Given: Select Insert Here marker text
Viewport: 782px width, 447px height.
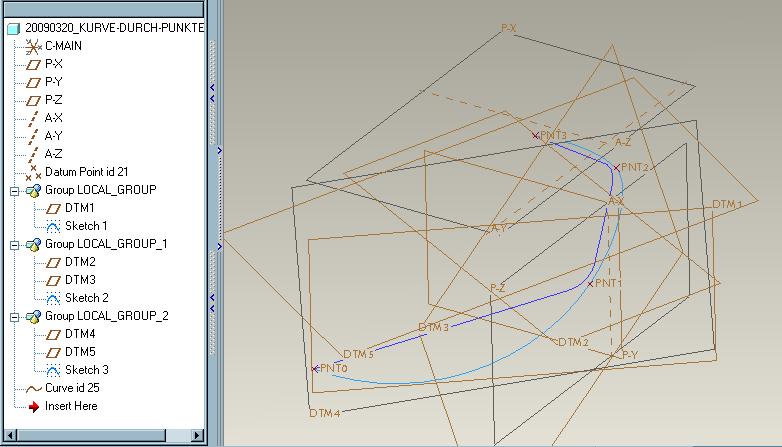Looking at the screenshot, I should (71, 406).
